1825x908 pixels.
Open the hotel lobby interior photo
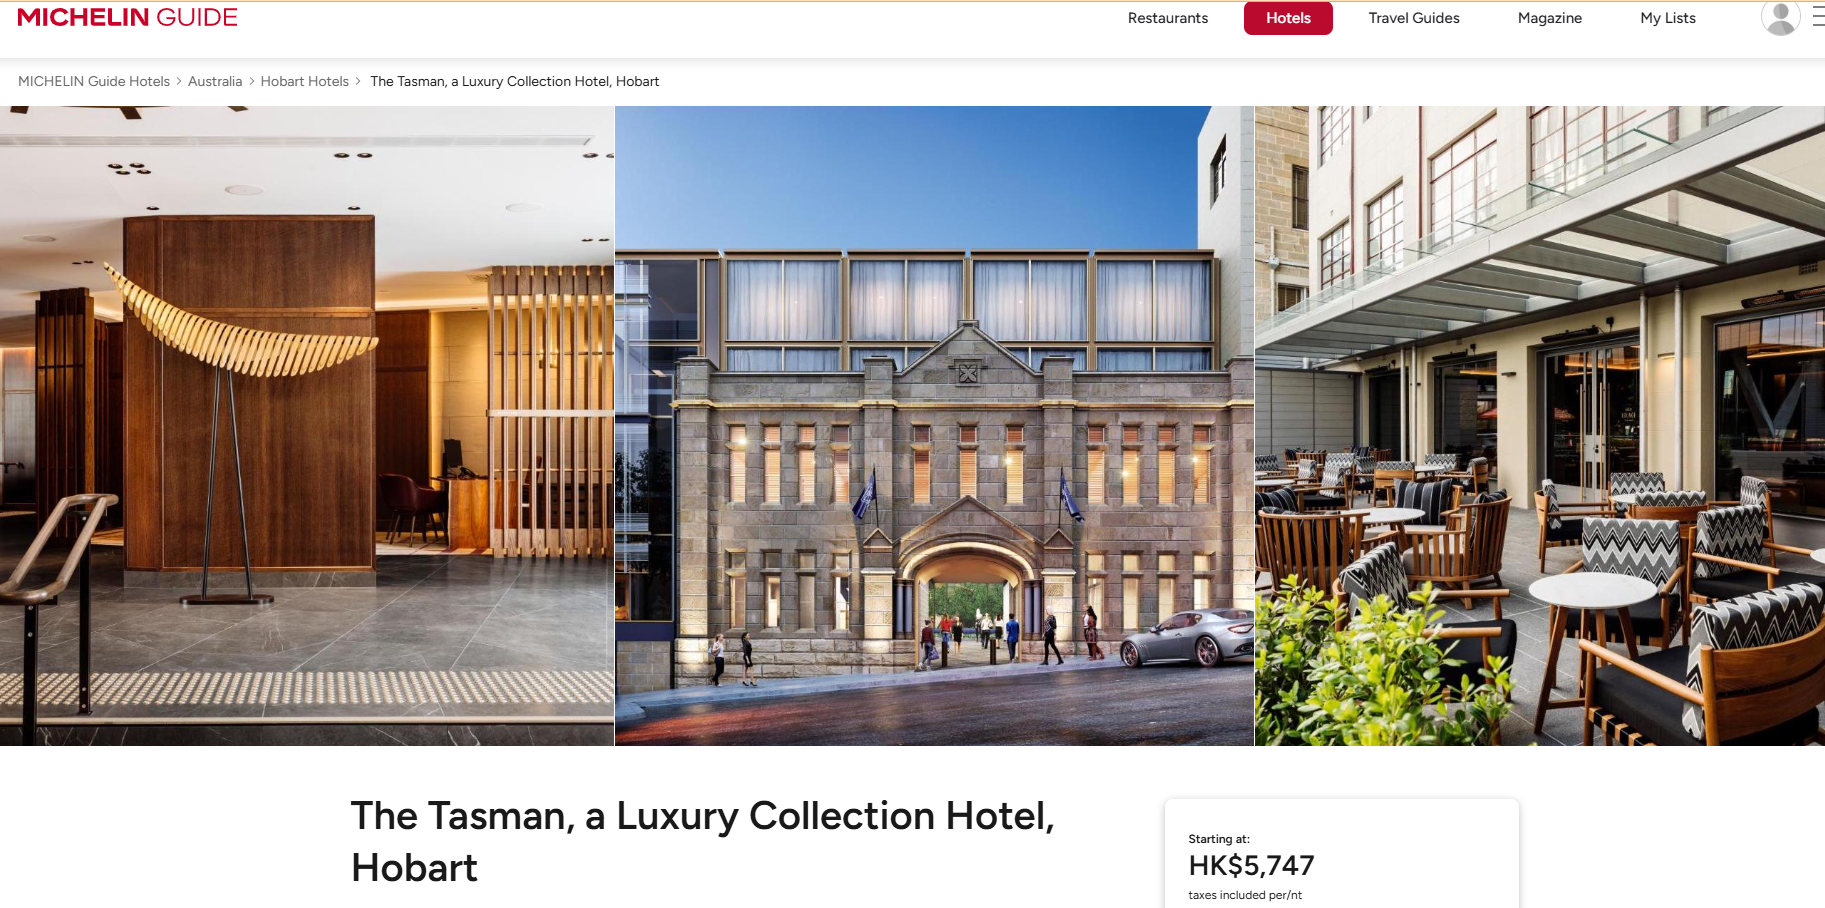point(307,426)
